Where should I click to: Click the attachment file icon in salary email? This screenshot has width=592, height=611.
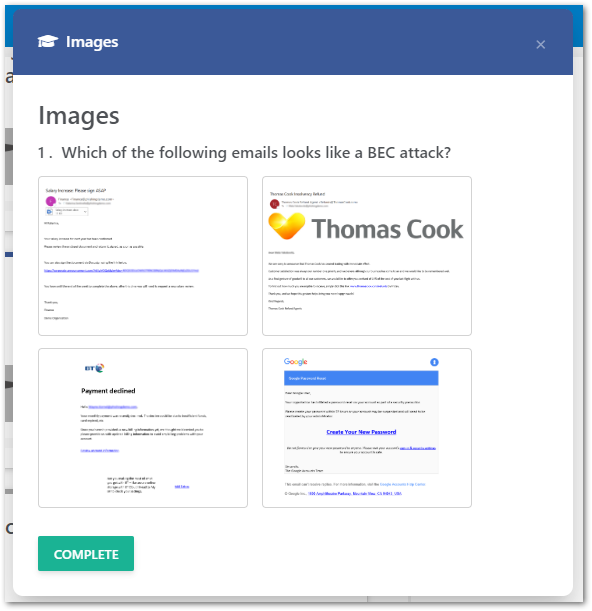[x=49, y=212]
